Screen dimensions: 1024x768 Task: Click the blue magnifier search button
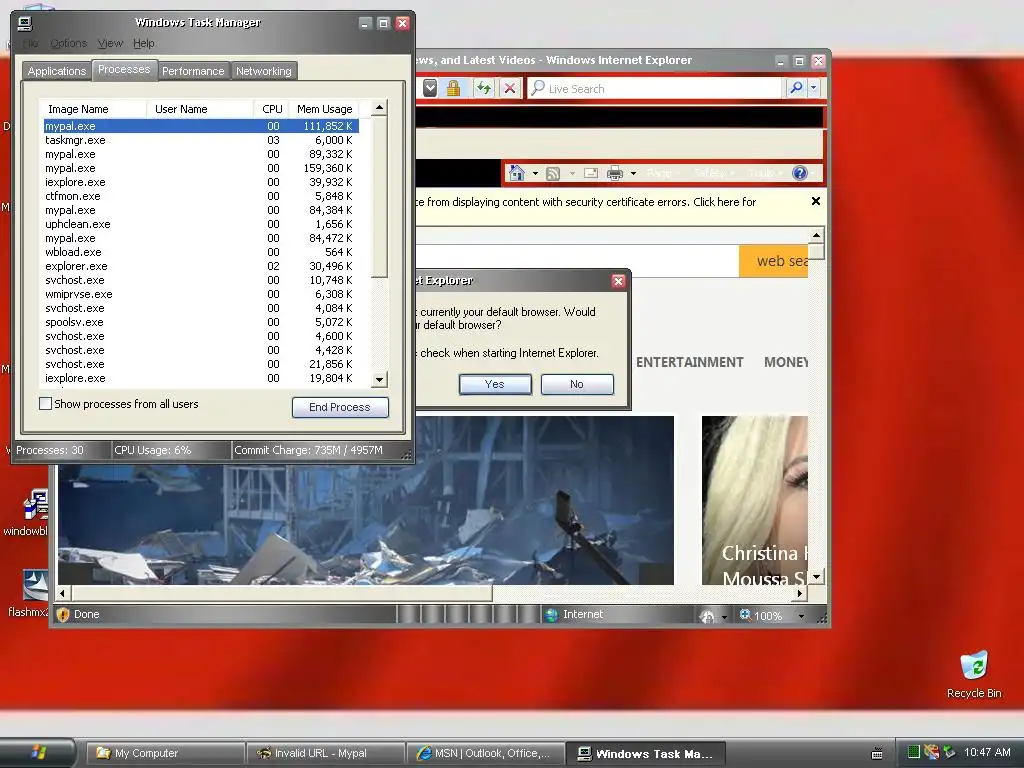pos(796,88)
